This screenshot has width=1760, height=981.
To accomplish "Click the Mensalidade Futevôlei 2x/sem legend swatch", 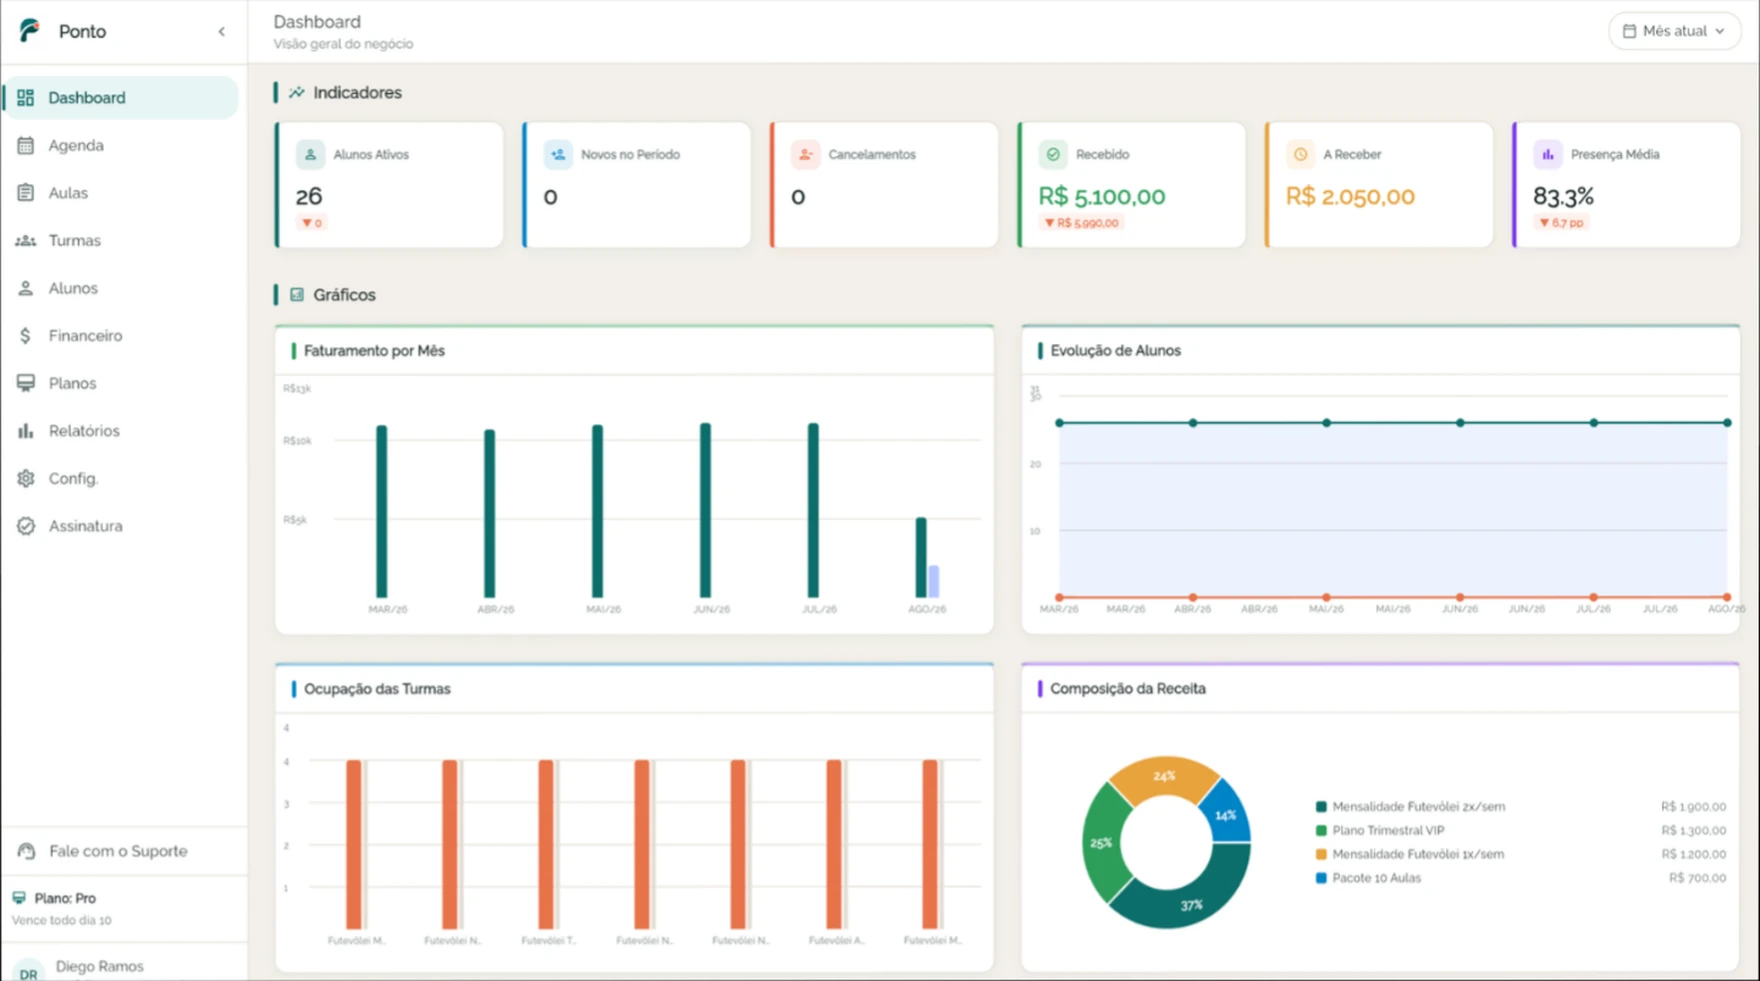I will tap(1321, 806).
